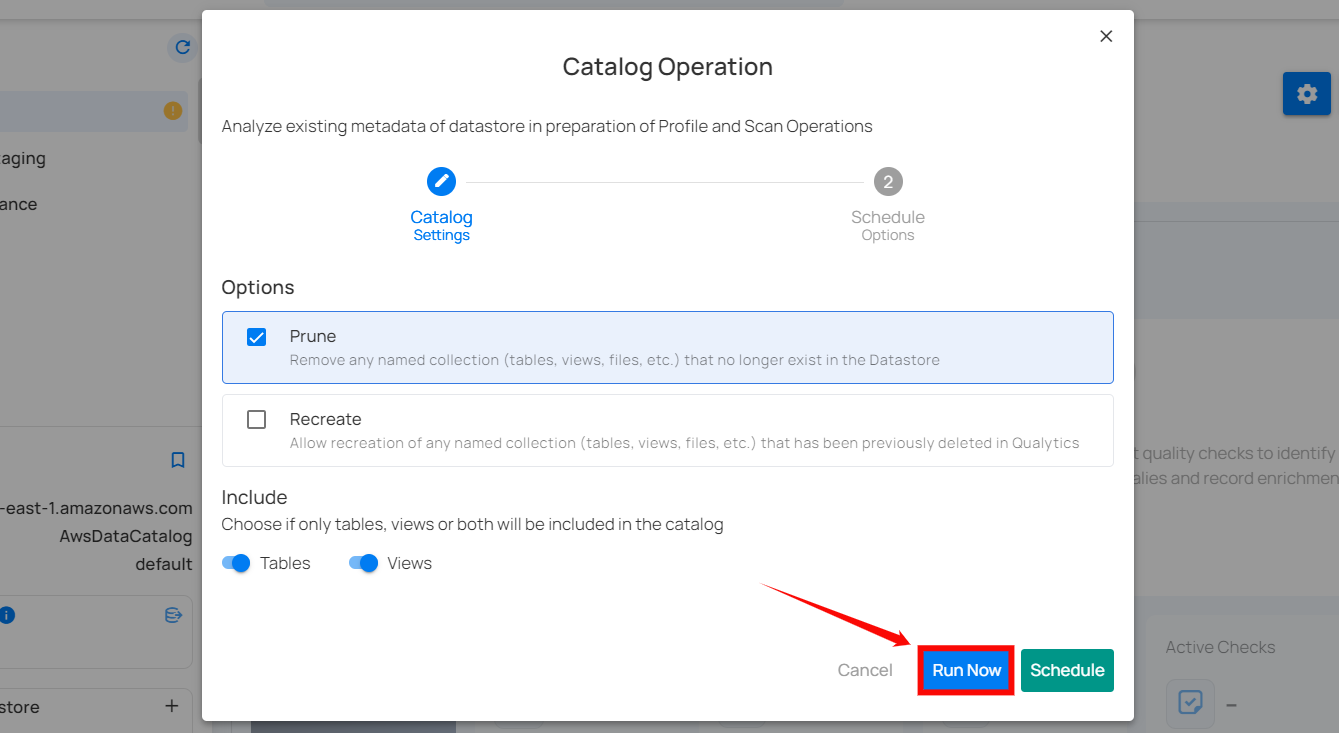Image resolution: width=1339 pixels, height=733 pixels.
Task: Click the Prune option description text
Action: point(614,360)
